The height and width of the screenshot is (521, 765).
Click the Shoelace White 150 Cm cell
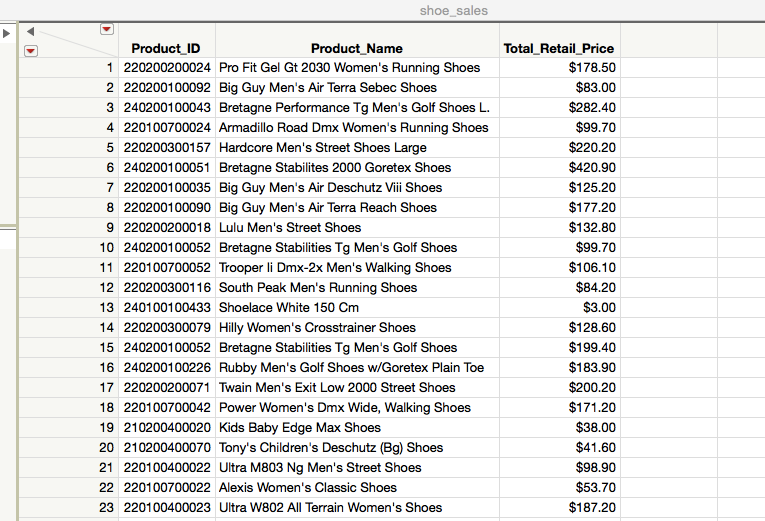[x=289, y=308]
